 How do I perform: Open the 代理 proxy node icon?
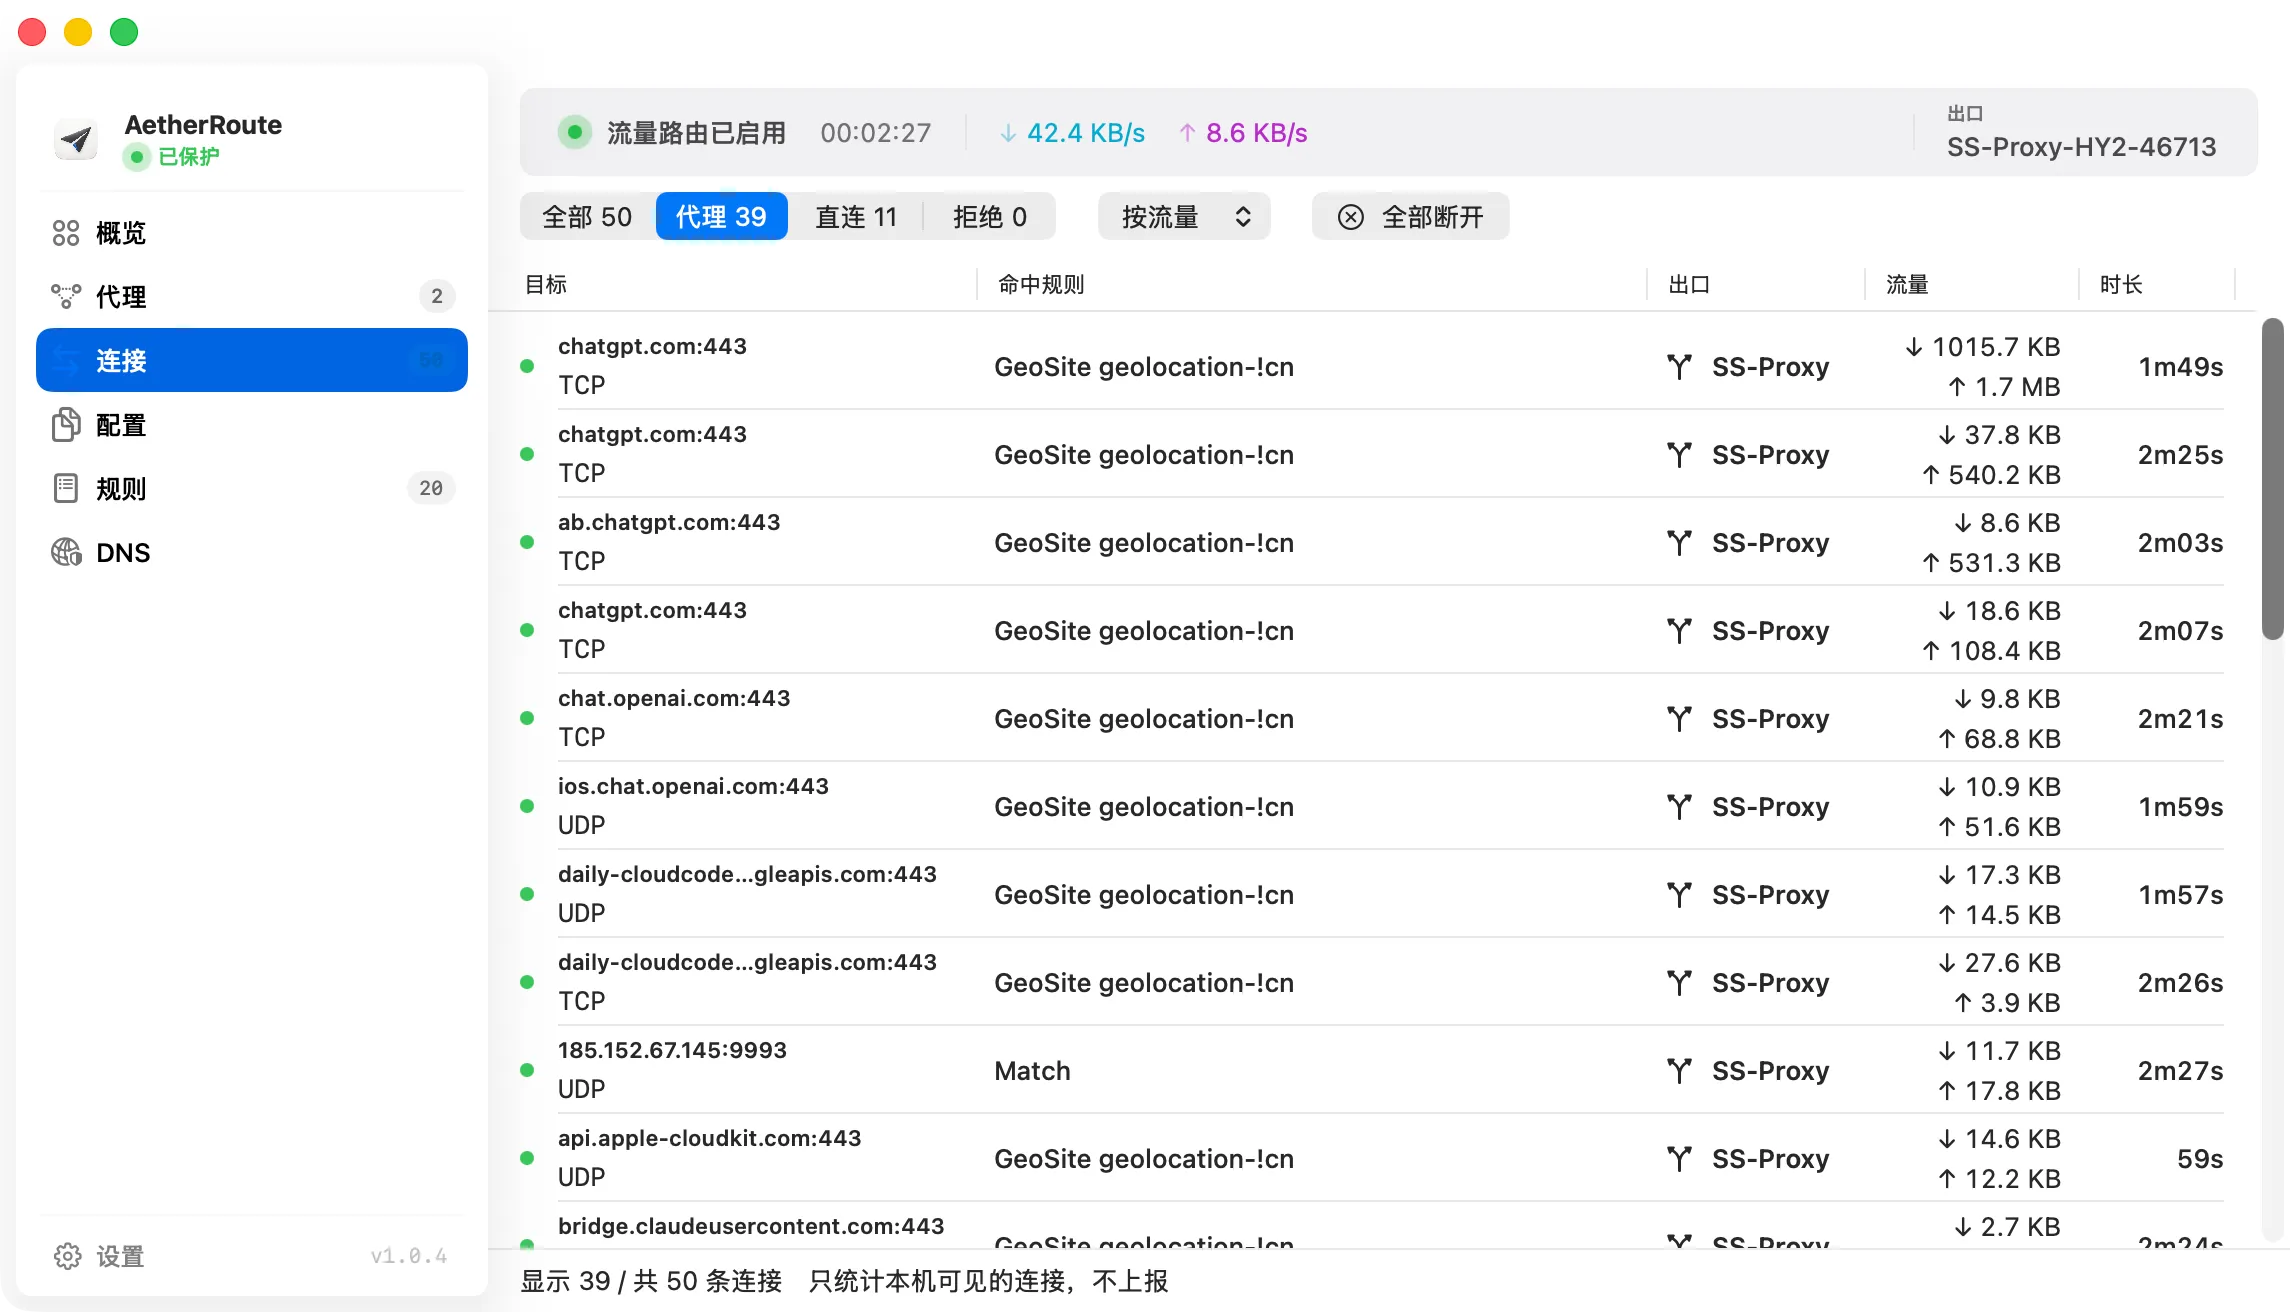click(66, 296)
